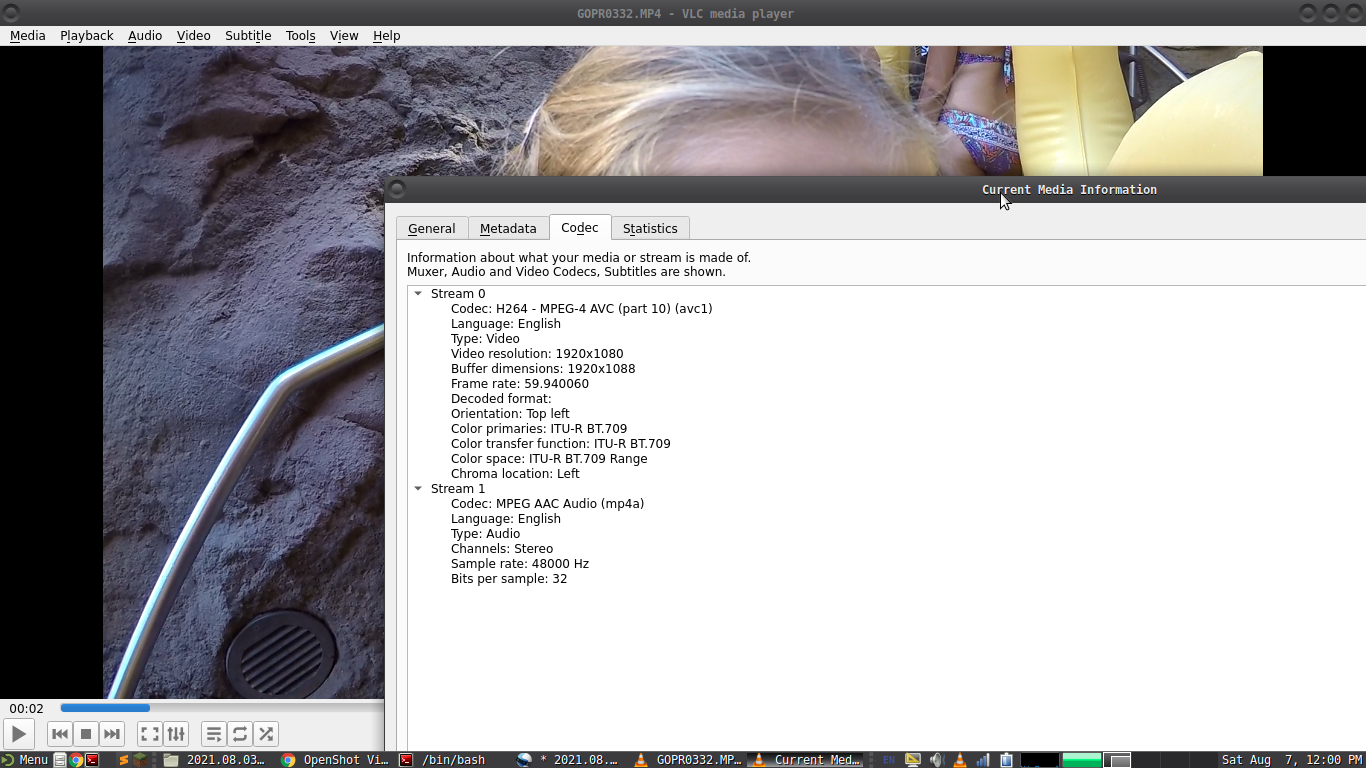The height and width of the screenshot is (768, 1366).
Task: Click the EN keyboard layout indicator
Action: (x=888, y=760)
